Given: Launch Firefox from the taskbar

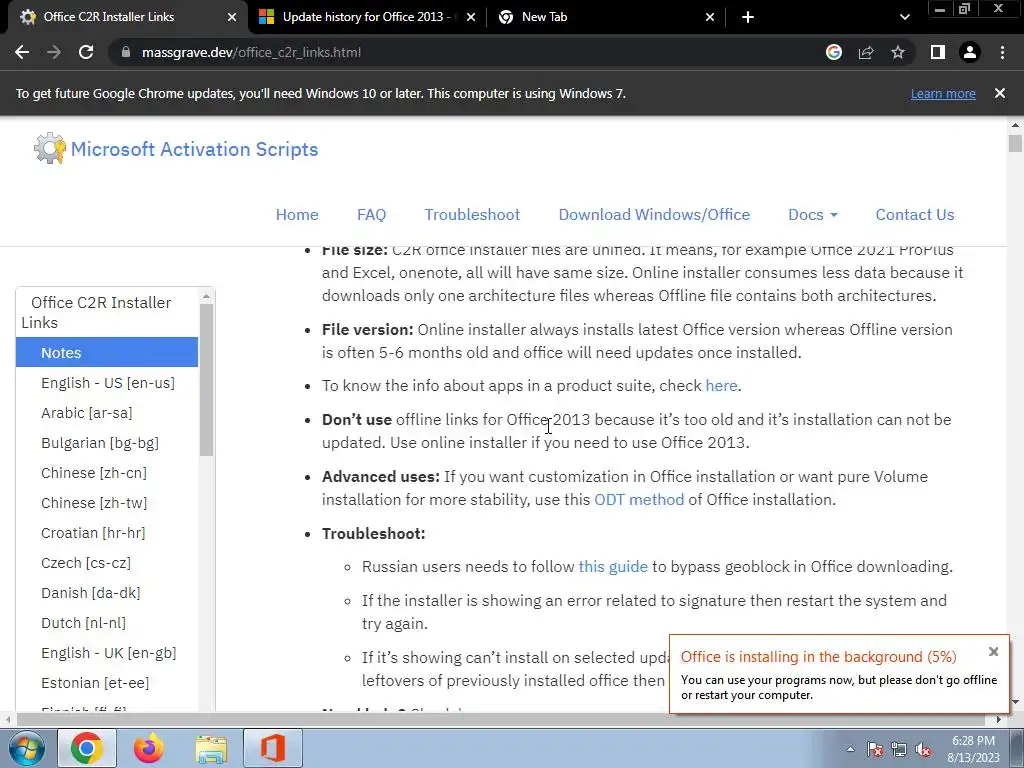Looking at the screenshot, I should [149, 748].
